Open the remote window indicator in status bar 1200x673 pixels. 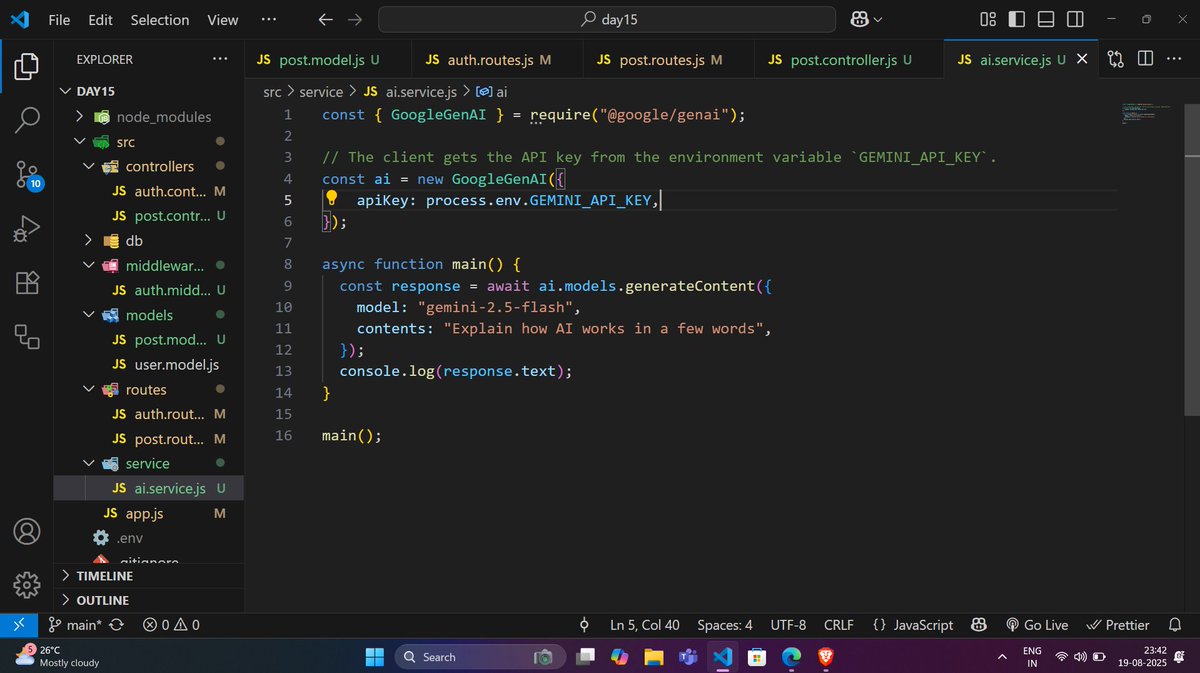point(19,625)
